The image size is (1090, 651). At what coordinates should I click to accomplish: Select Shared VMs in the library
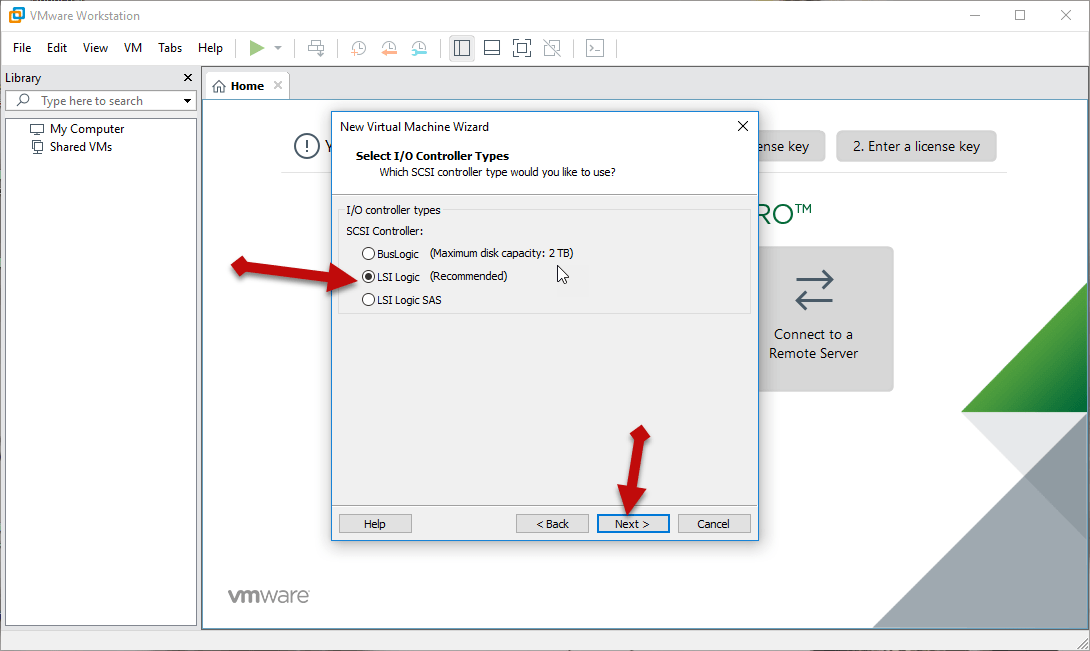point(81,147)
